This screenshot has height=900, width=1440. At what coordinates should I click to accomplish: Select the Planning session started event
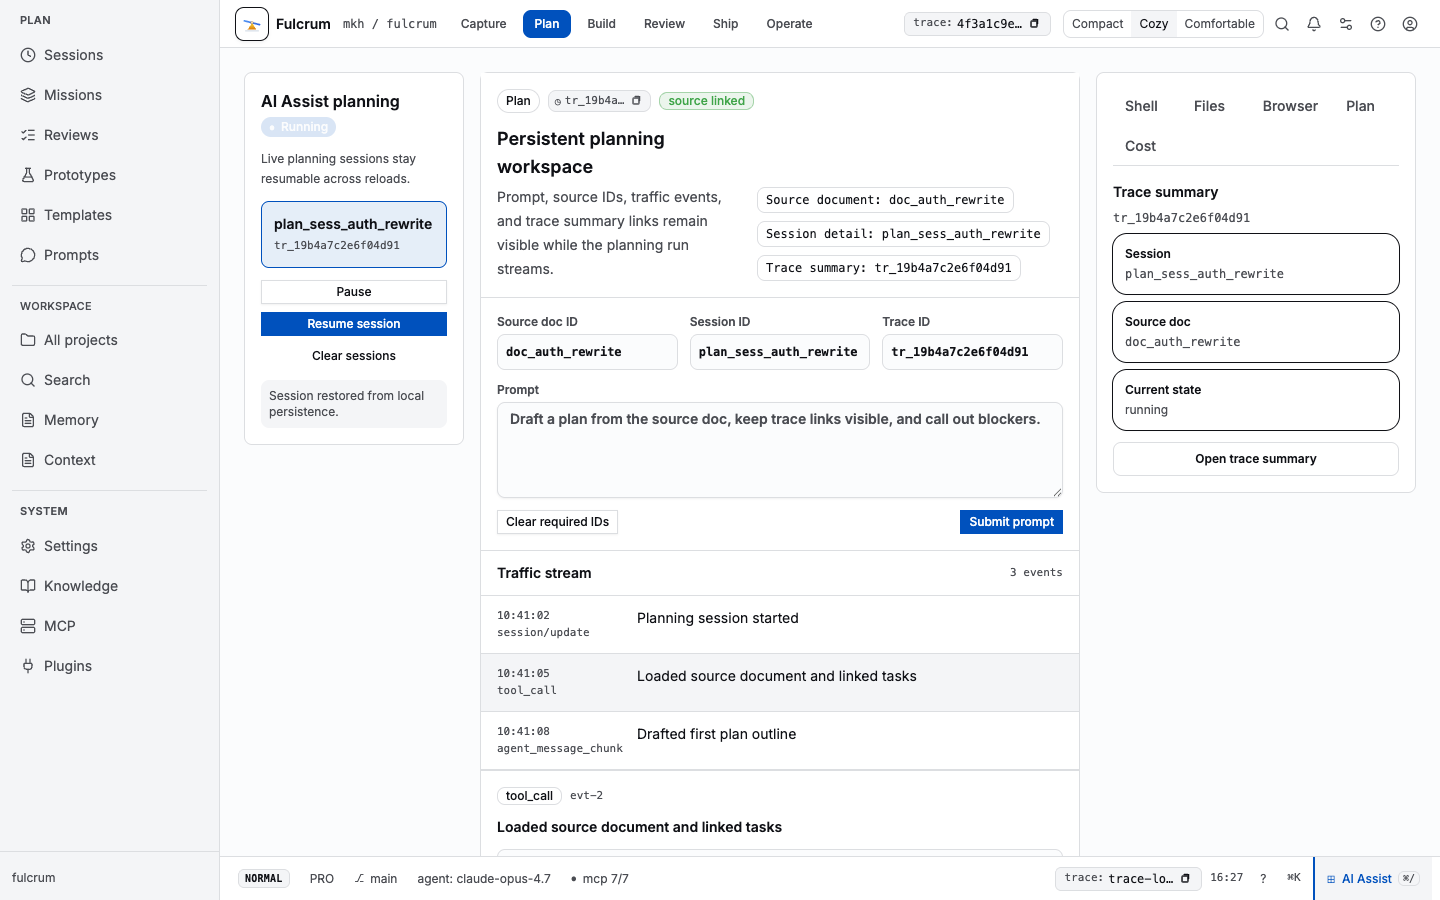(780, 625)
